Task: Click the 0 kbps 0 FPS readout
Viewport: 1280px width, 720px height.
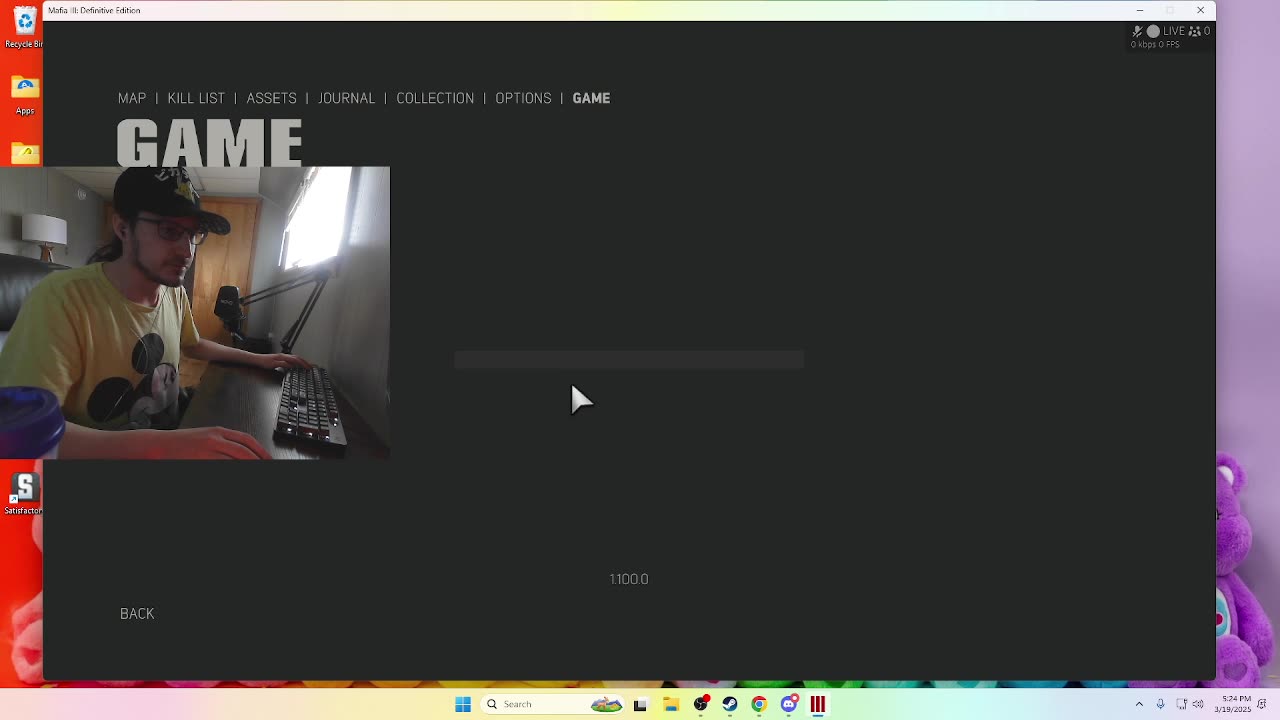Action: click(x=1155, y=45)
